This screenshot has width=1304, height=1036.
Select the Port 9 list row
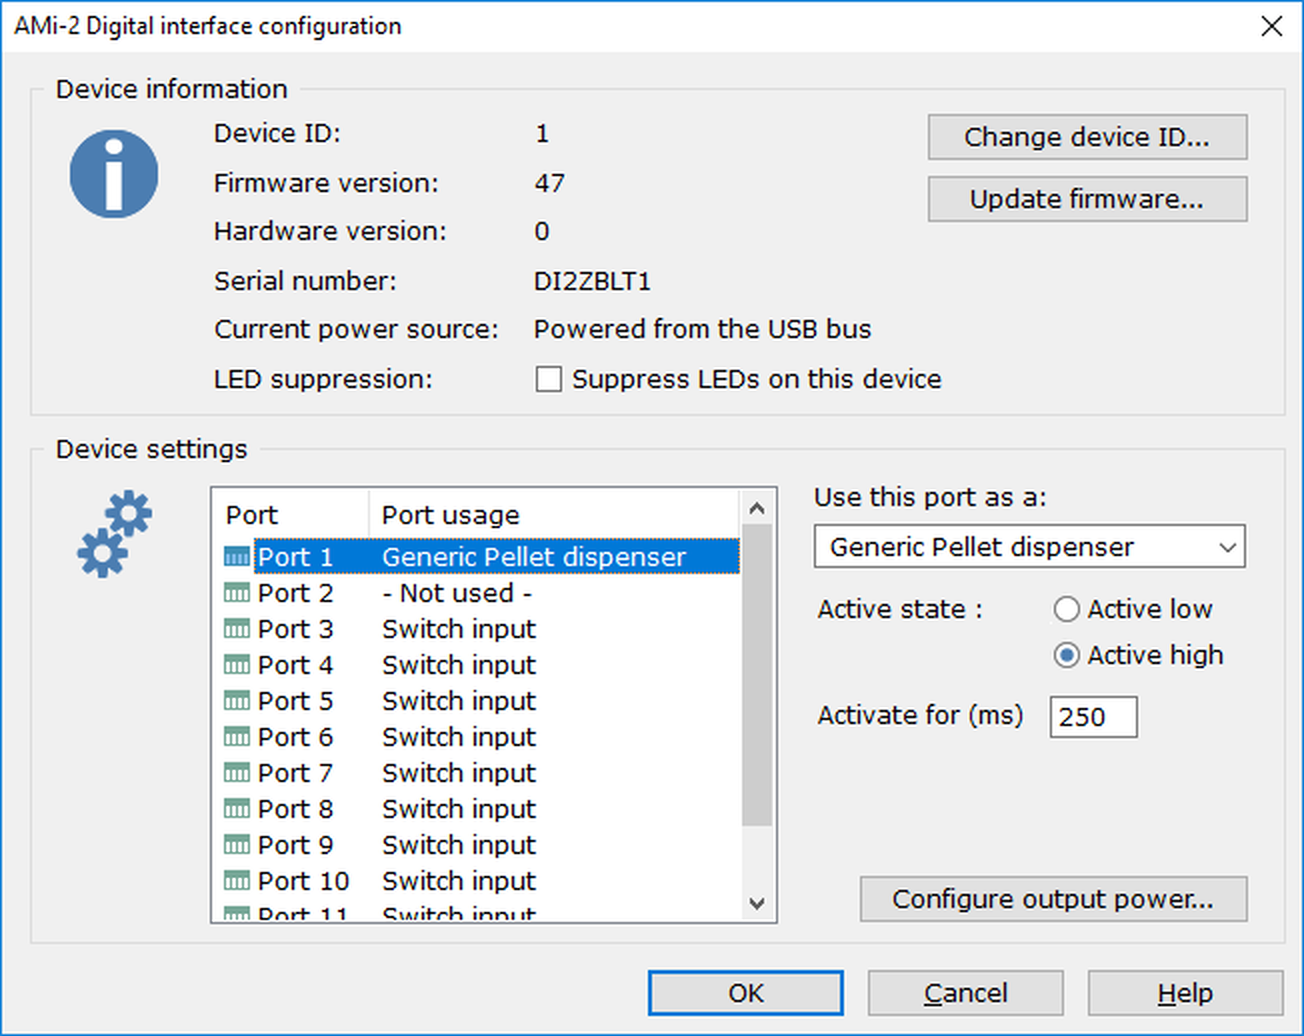[x=458, y=845]
